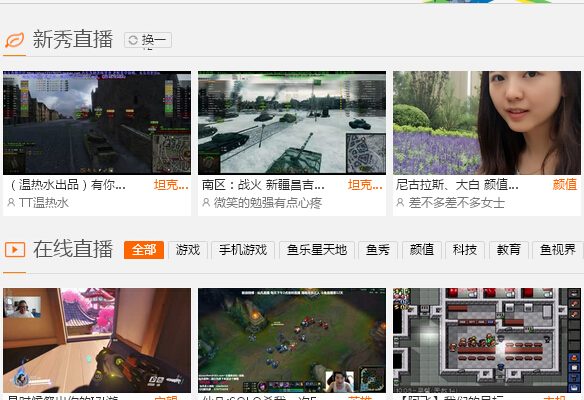The image size is (584, 400).
Task: Click the 在线直播 play icon
Action: pyautogui.click(x=15, y=250)
